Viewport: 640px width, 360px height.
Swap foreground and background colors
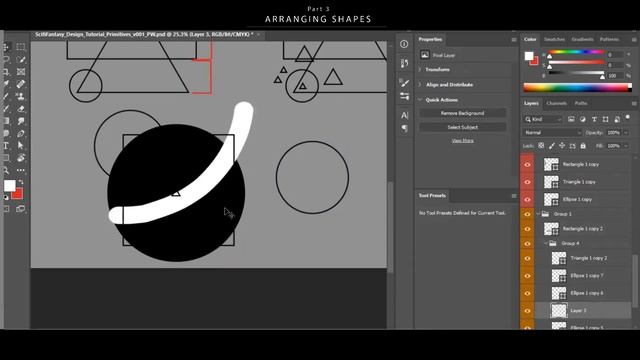coord(20,182)
